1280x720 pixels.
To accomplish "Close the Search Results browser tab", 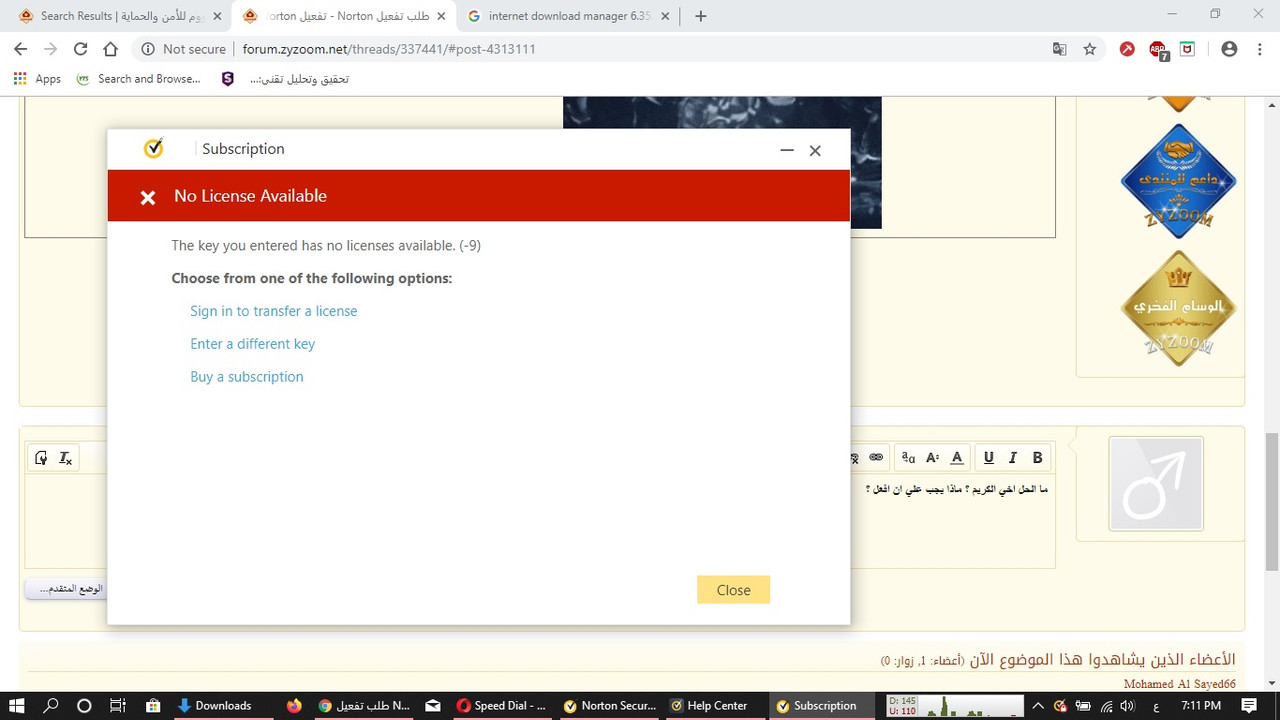I will pos(217,16).
